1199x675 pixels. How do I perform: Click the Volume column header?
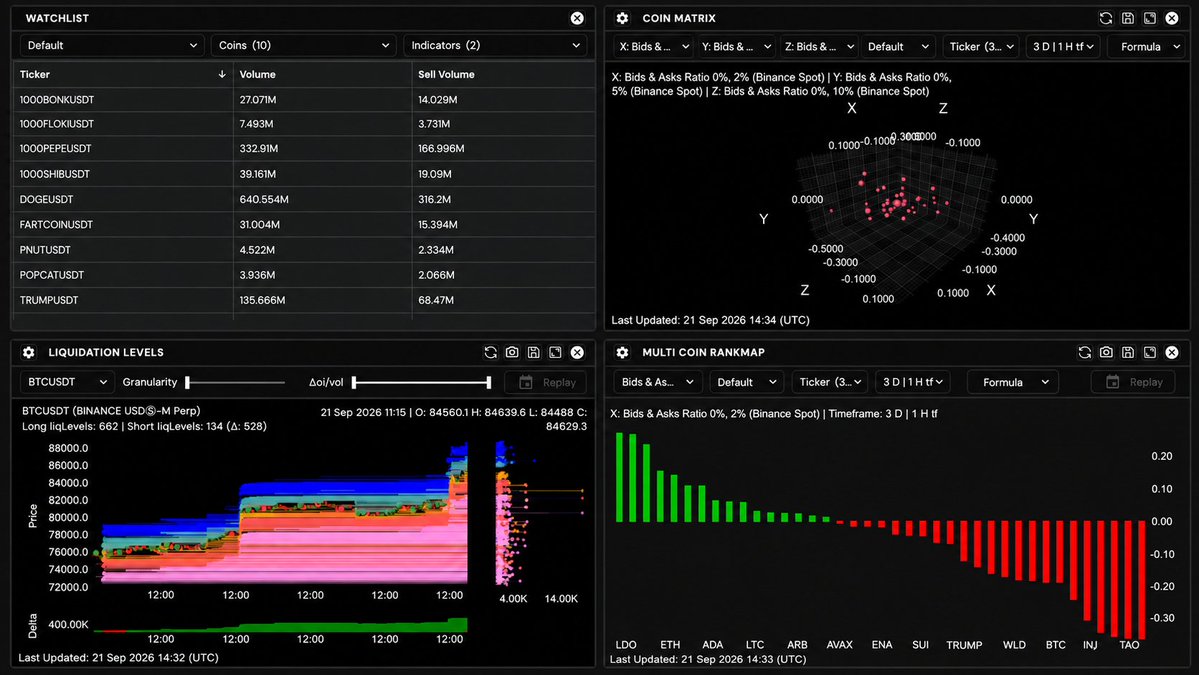257,74
